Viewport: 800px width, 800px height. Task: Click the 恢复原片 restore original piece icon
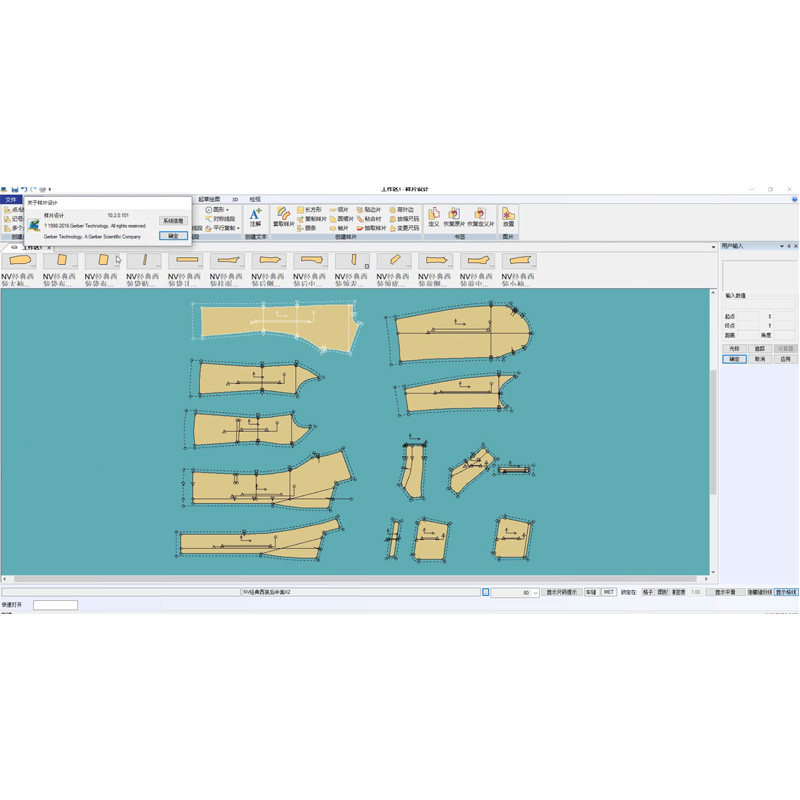tap(454, 218)
